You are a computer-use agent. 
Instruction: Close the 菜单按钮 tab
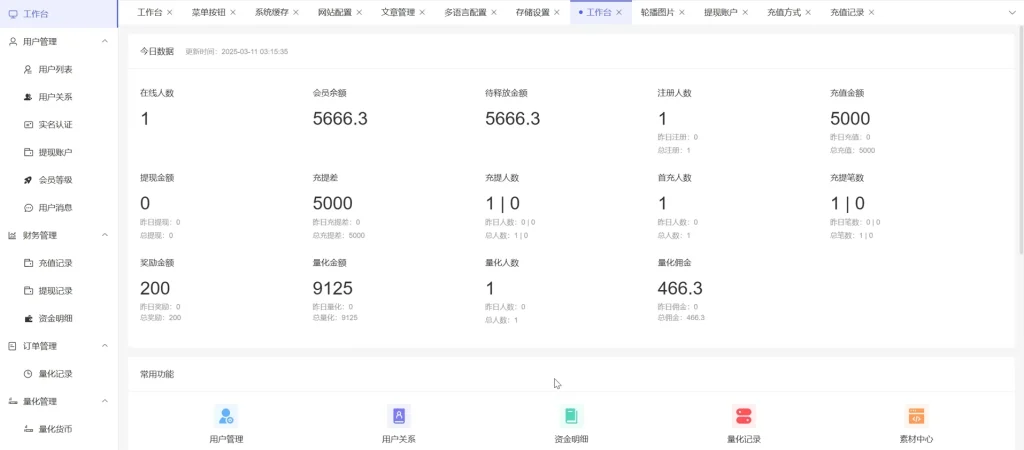(233, 12)
